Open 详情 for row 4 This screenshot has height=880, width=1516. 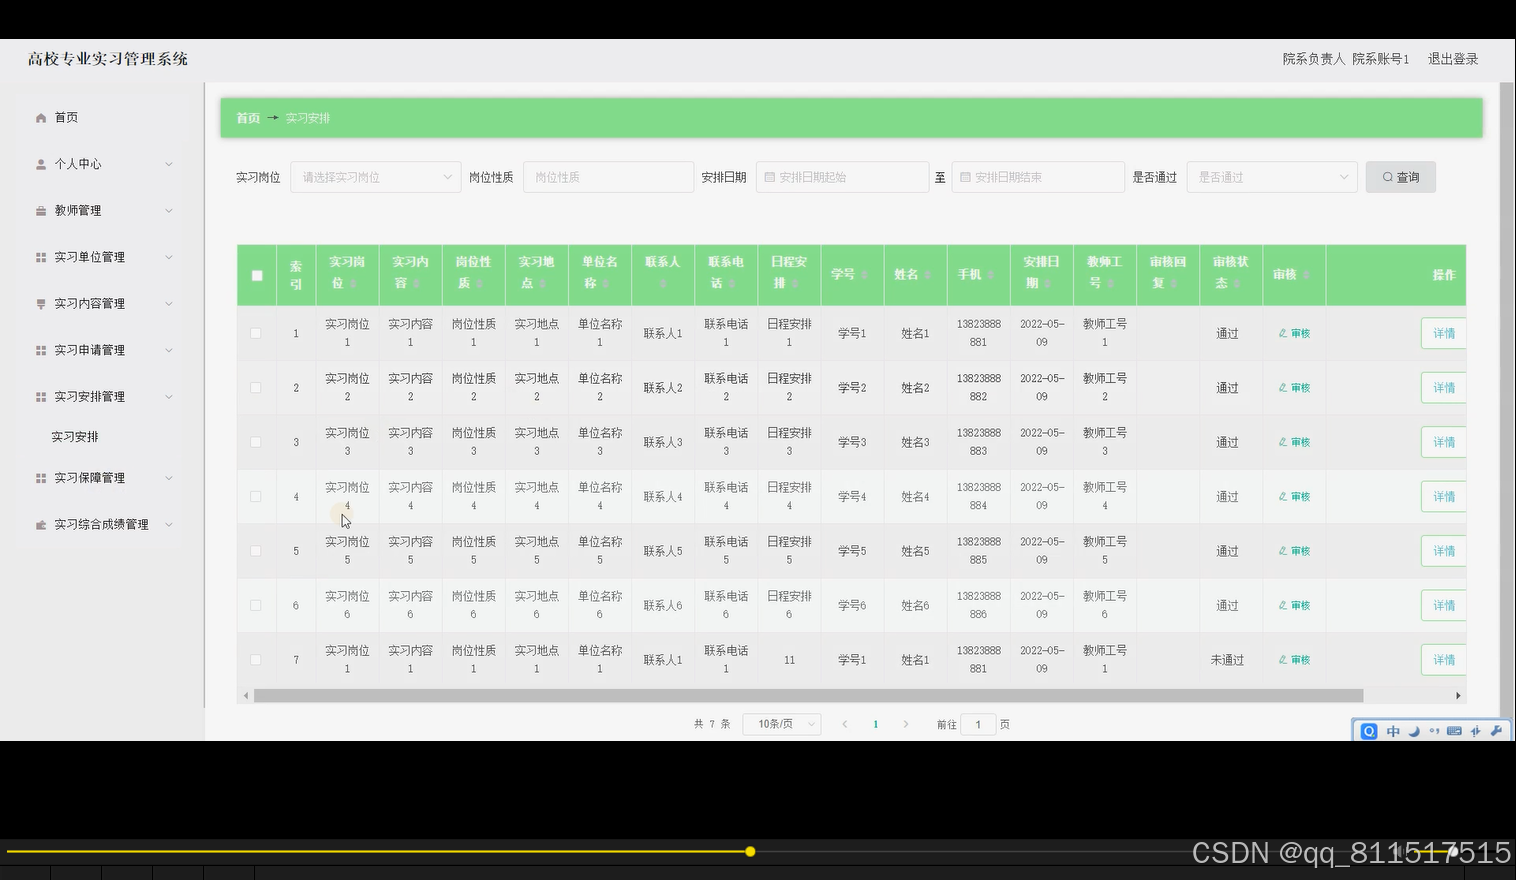(x=1444, y=497)
